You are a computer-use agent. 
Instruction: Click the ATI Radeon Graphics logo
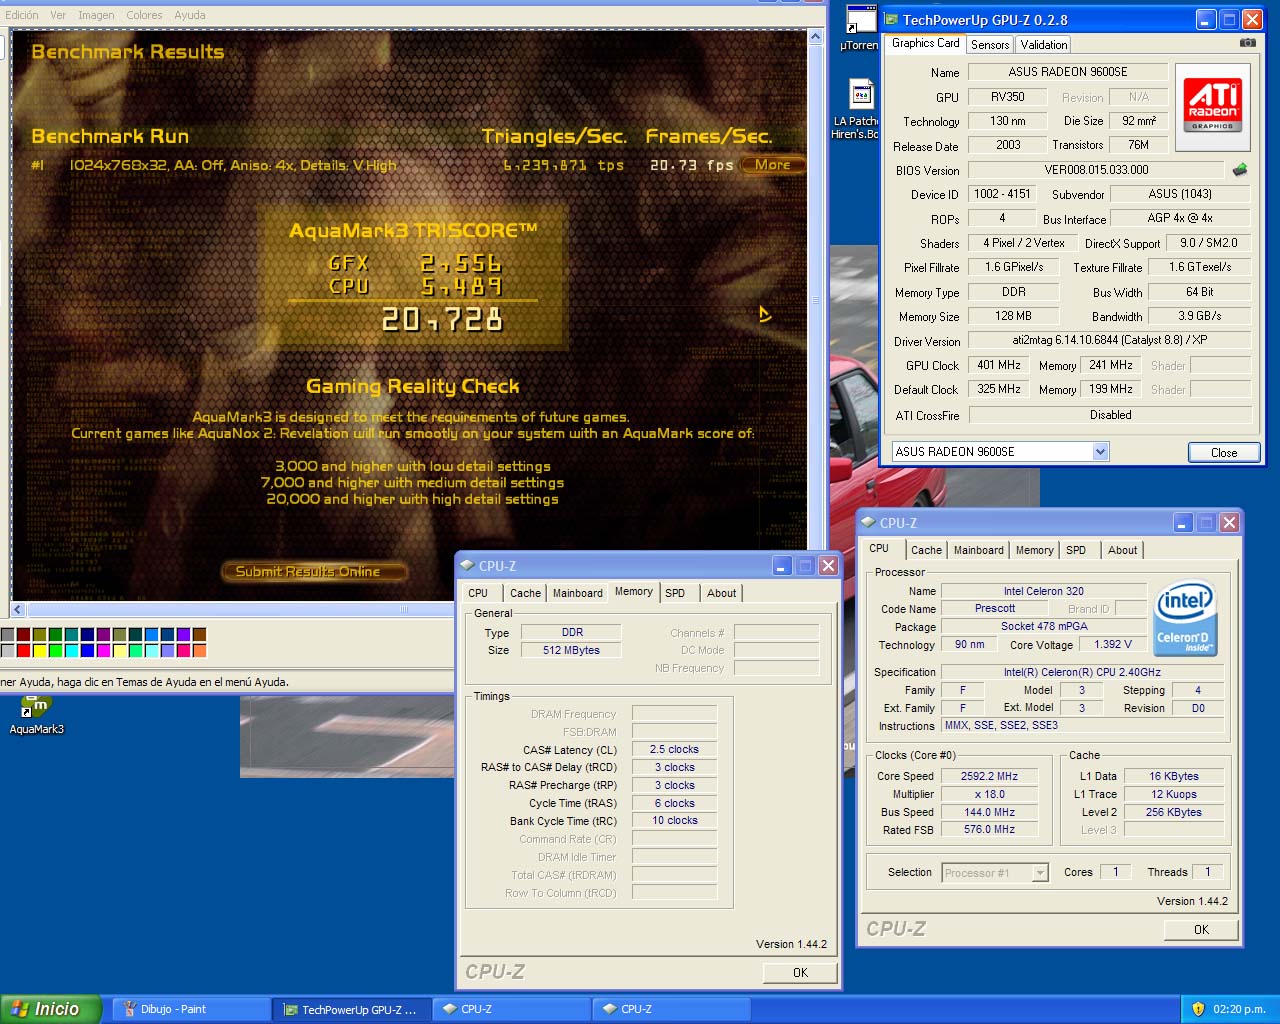click(1212, 107)
